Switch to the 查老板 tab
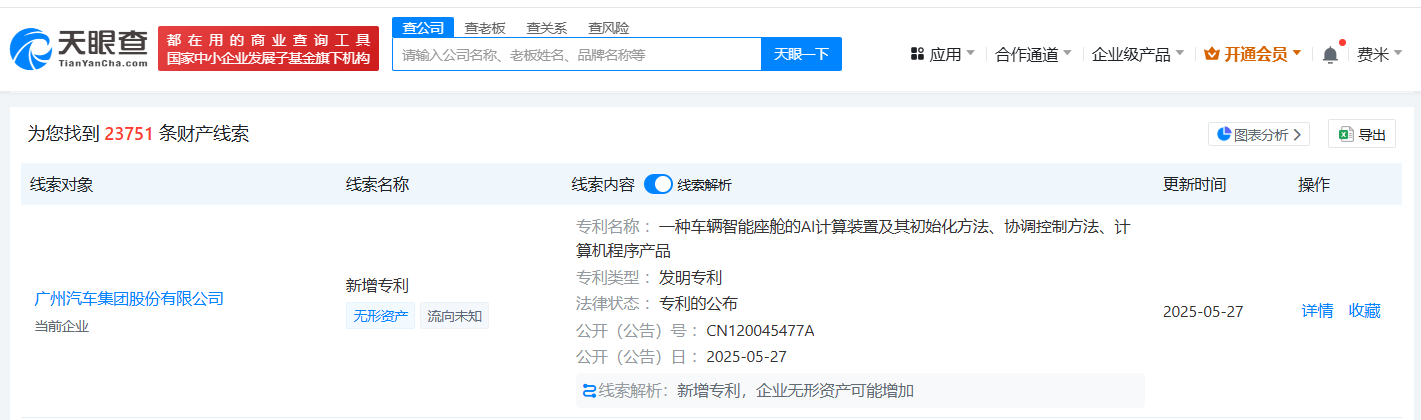 click(485, 27)
